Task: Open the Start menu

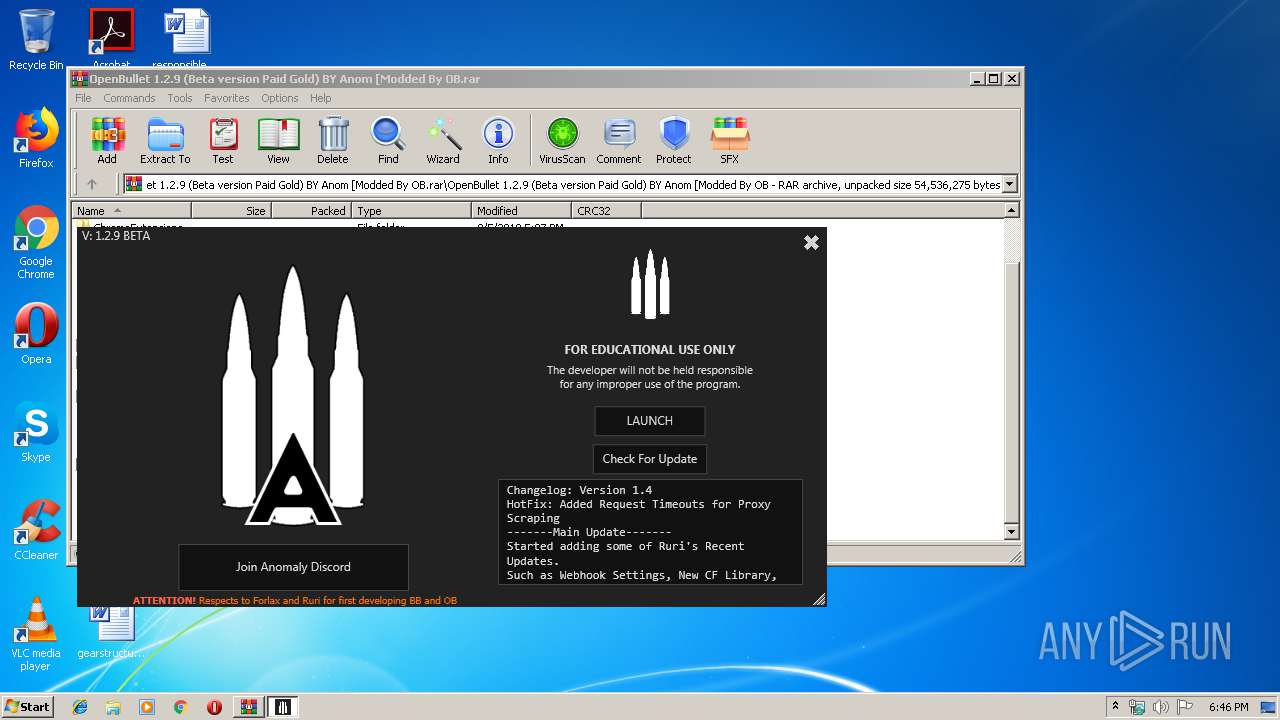Action: [28, 707]
